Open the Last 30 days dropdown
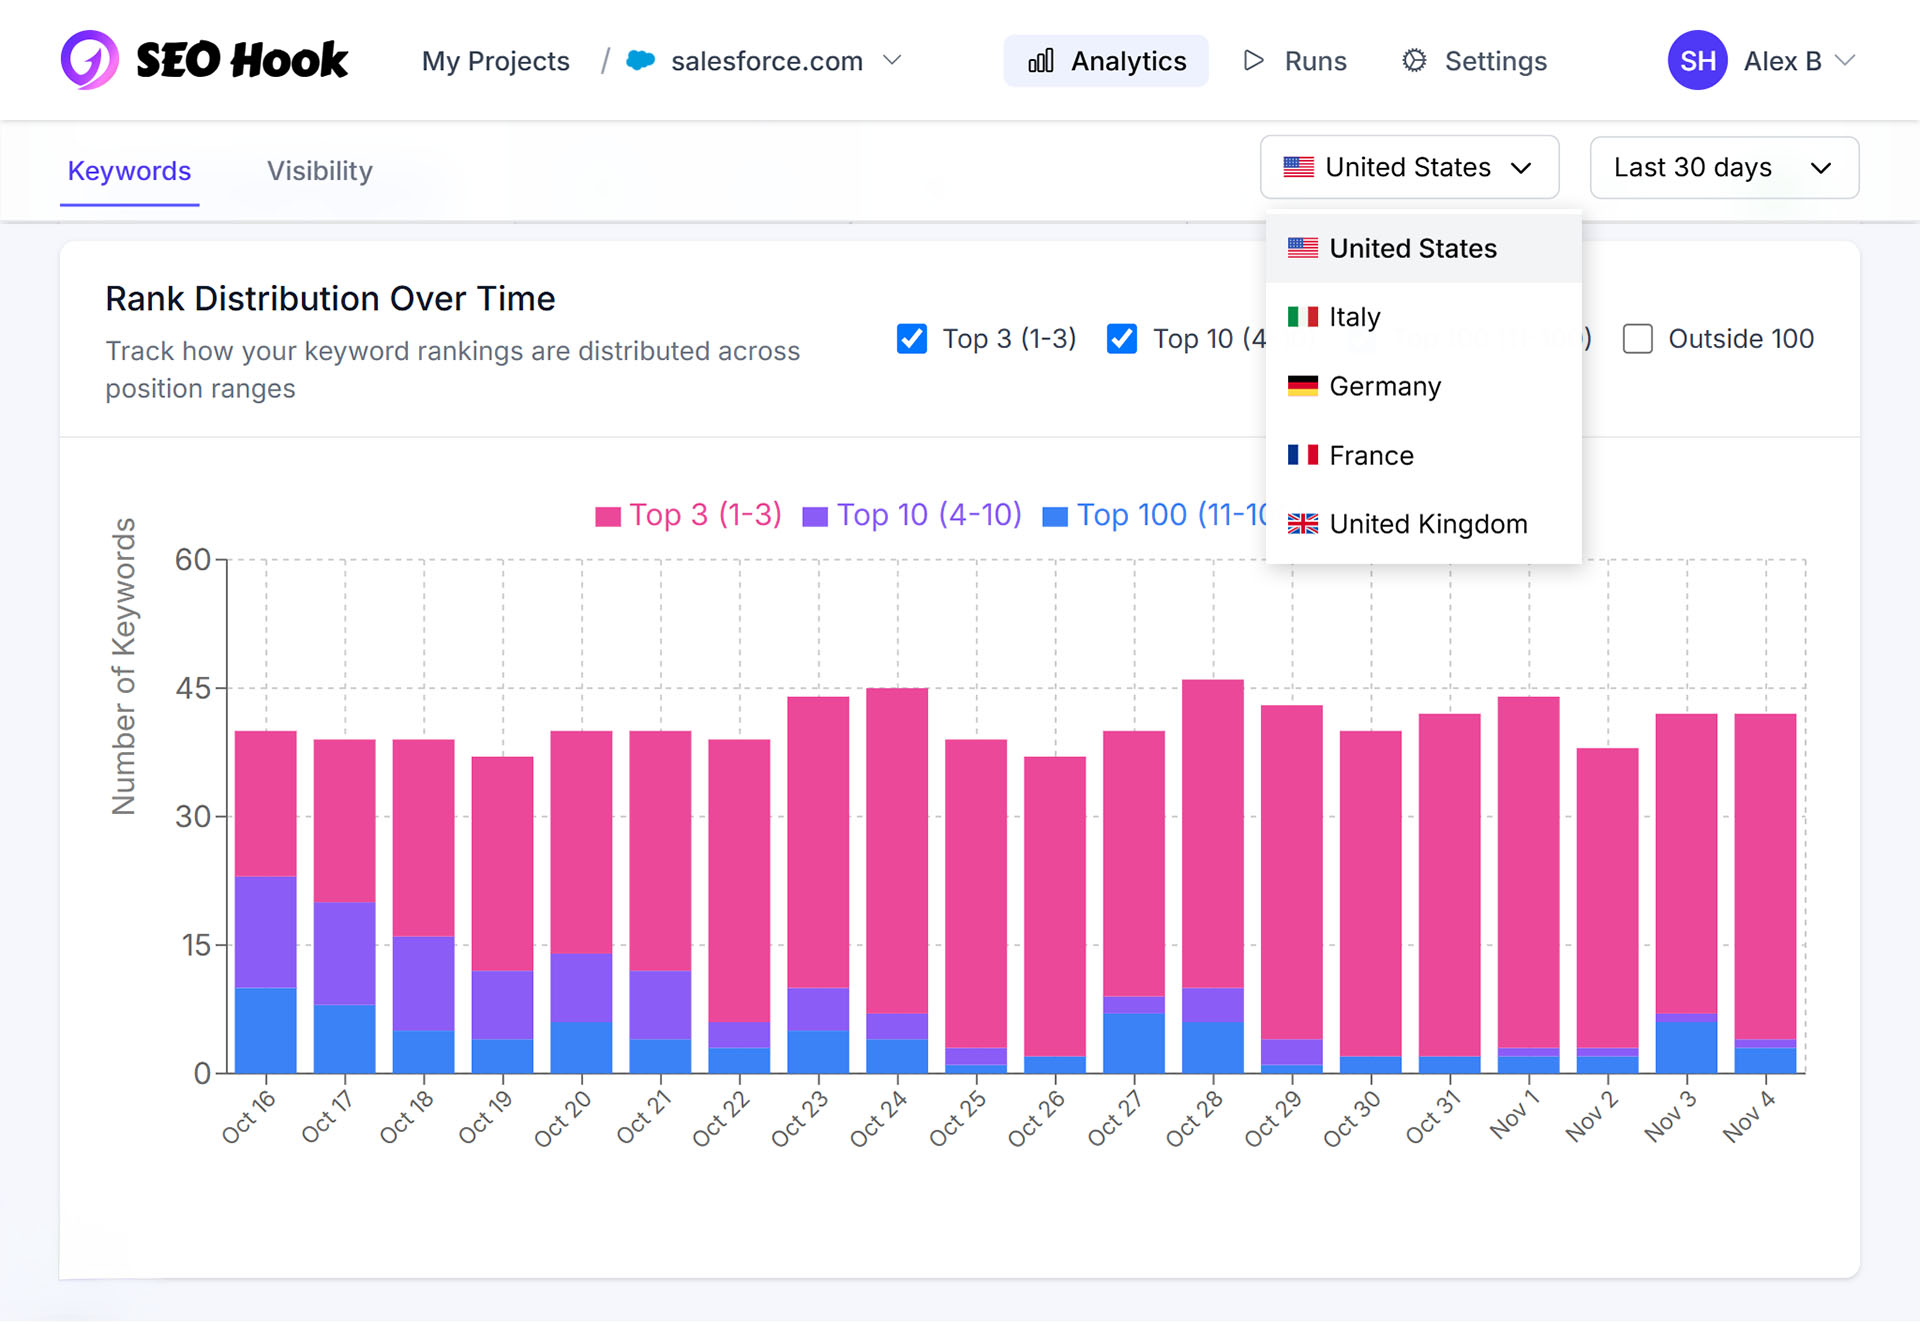The width and height of the screenshot is (1920, 1324). point(1723,167)
